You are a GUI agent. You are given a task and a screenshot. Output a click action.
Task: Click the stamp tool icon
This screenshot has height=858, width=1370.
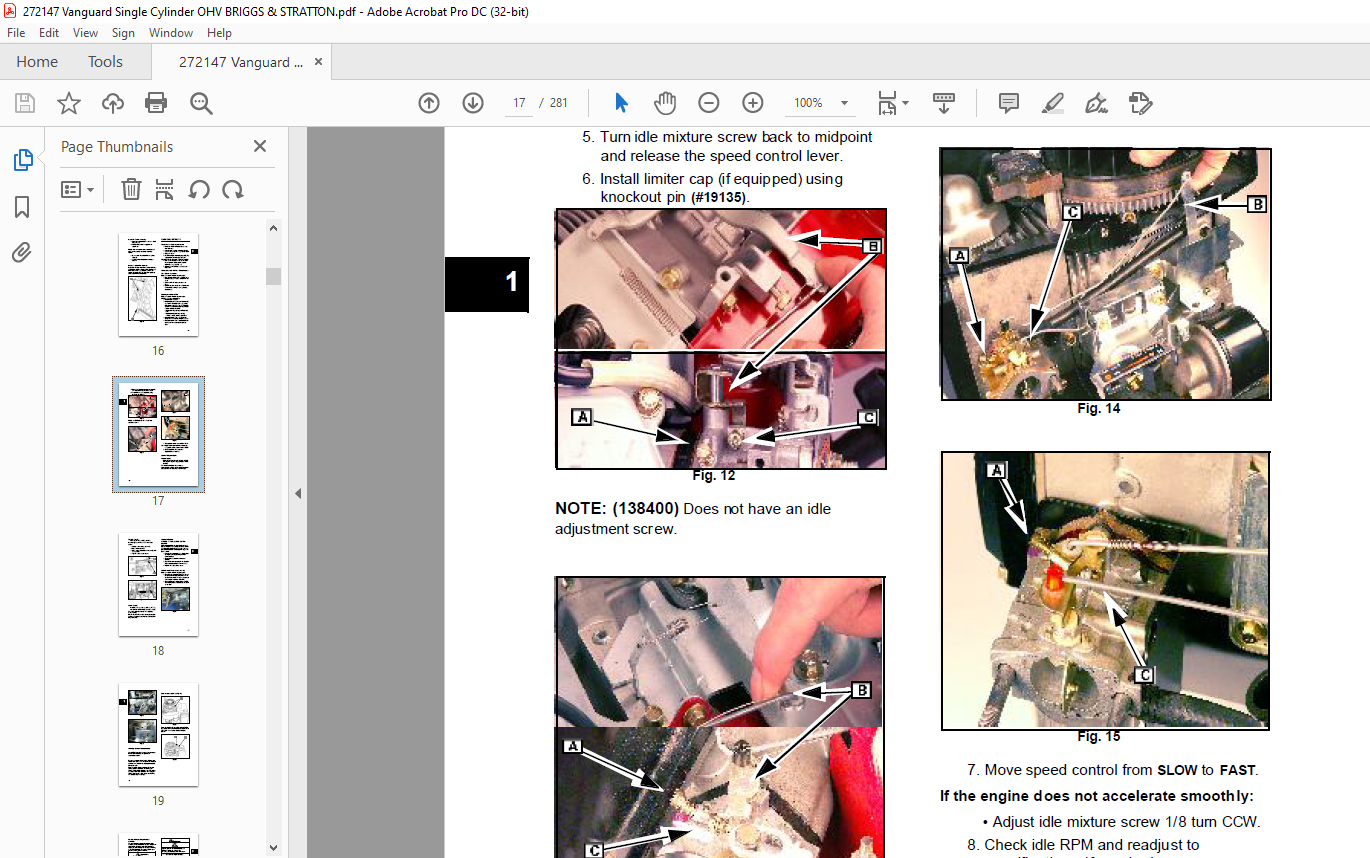point(1141,103)
